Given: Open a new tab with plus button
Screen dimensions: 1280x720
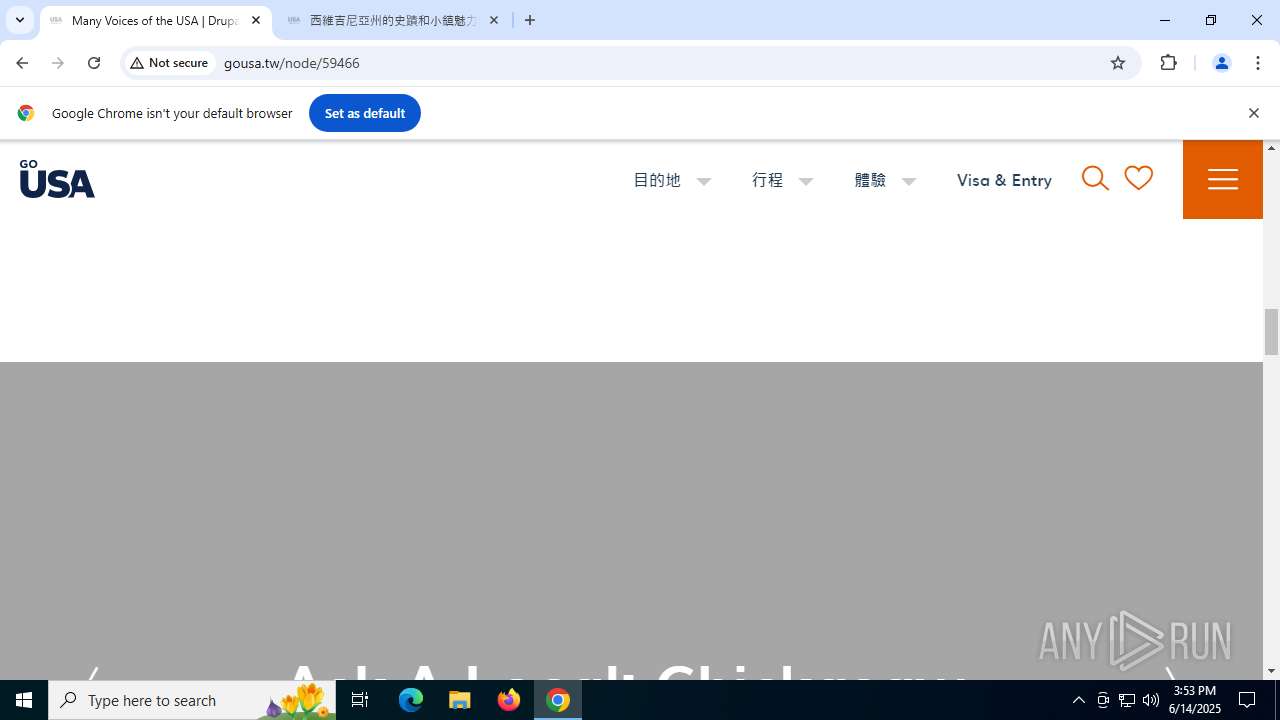Looking at the screenshot, I should [530, 20].
